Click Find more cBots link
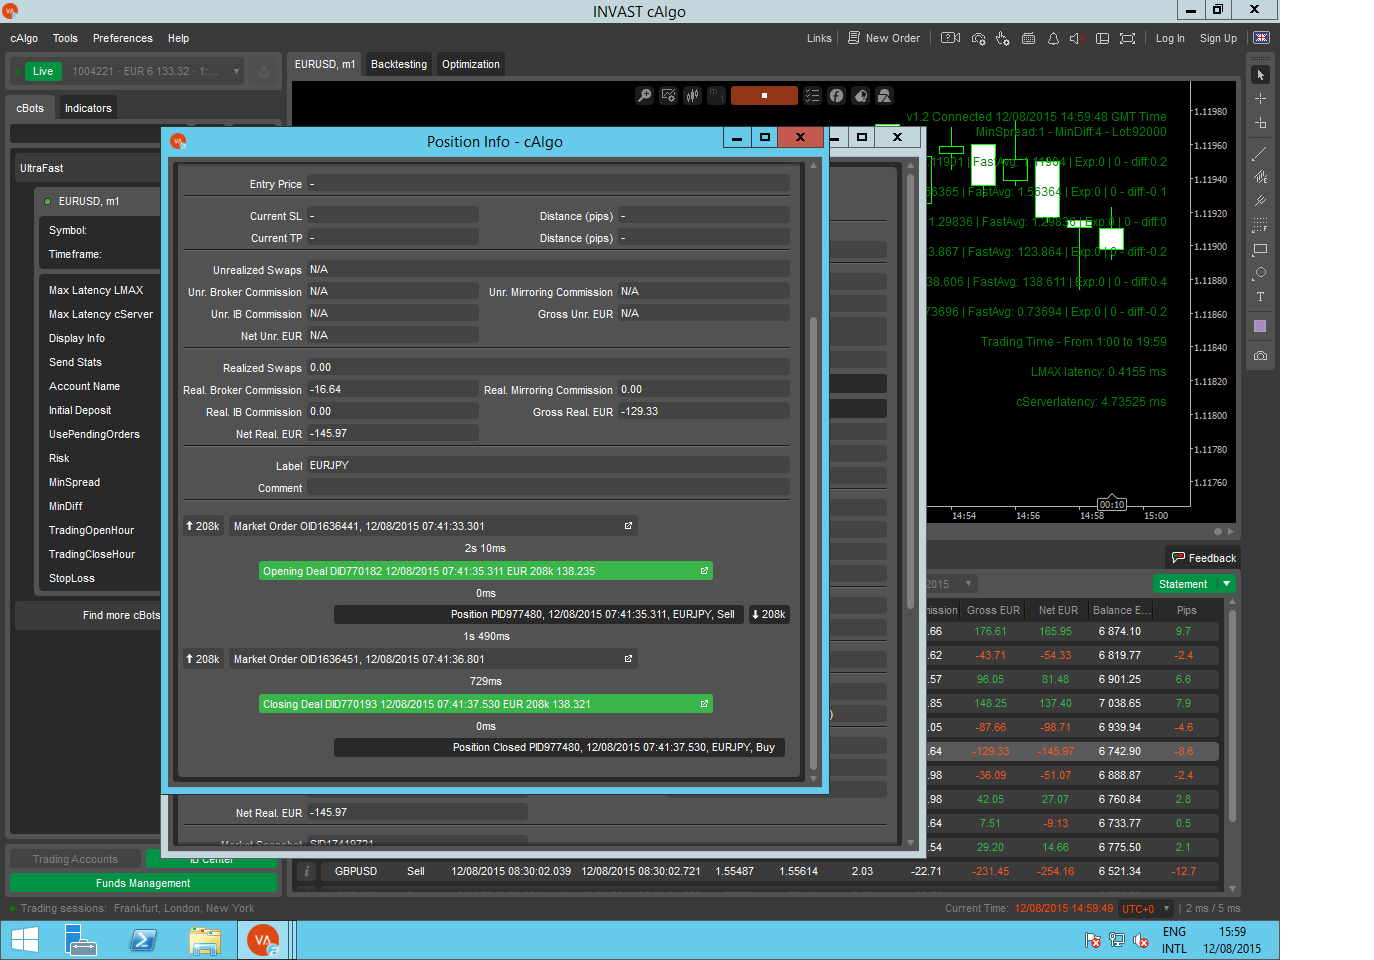 [121, 615]
